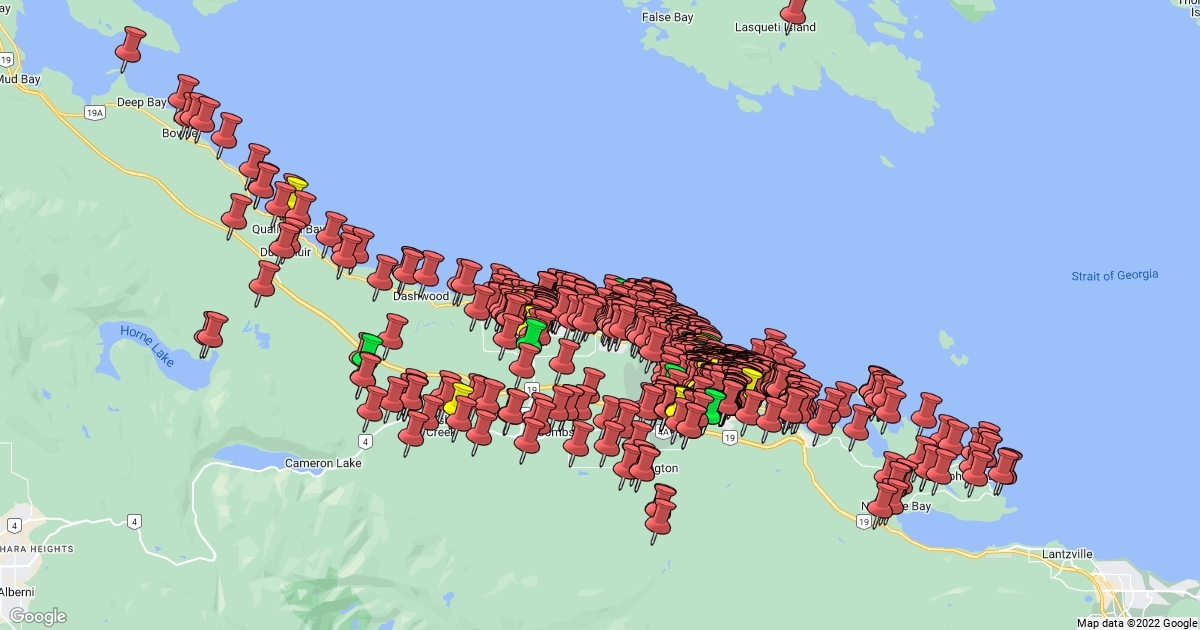Click the red pushpin beside Horne Lake
The image size is (1200, 630).
pyautogui.click(x=211, y=333)
